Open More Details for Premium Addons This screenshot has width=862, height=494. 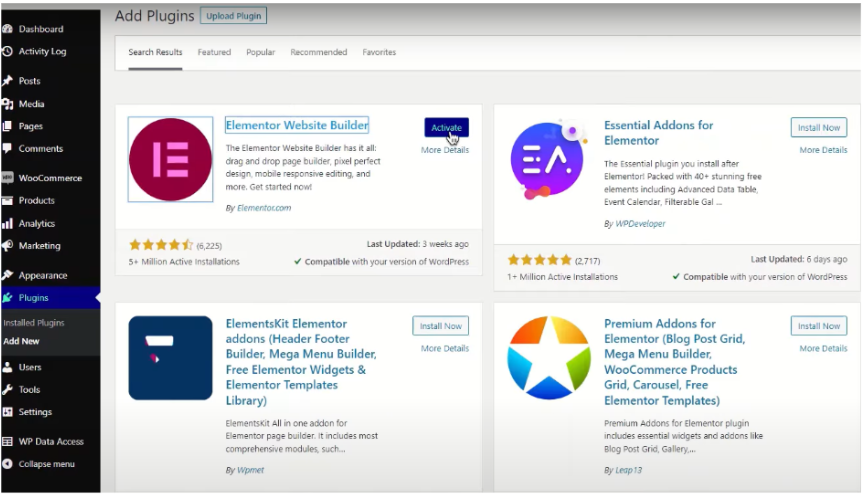[x=824, y=348]
